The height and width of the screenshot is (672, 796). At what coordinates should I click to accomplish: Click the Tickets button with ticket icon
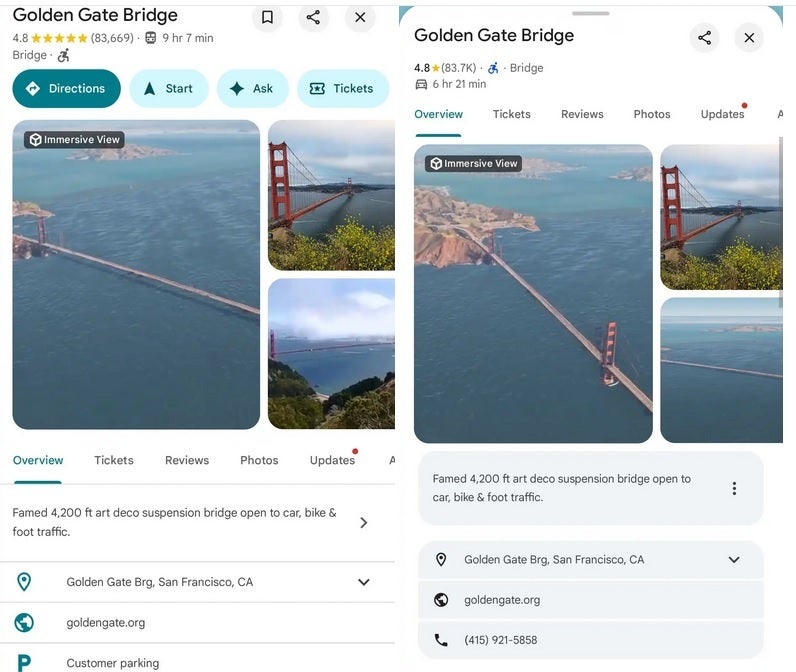point(342,88)
